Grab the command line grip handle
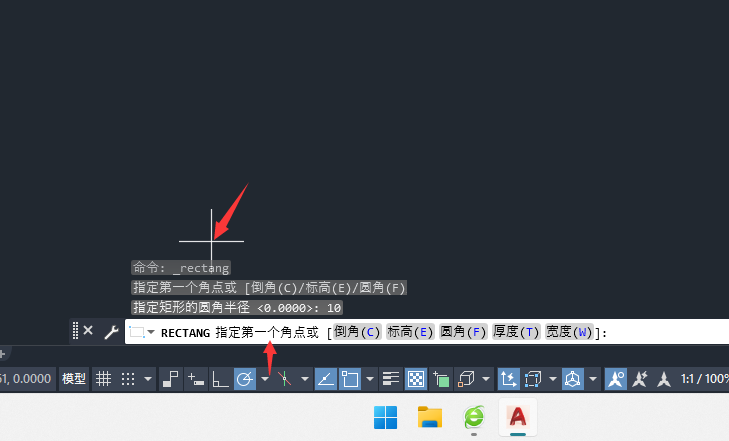The image size is (729, 441). tap(75, 331)
